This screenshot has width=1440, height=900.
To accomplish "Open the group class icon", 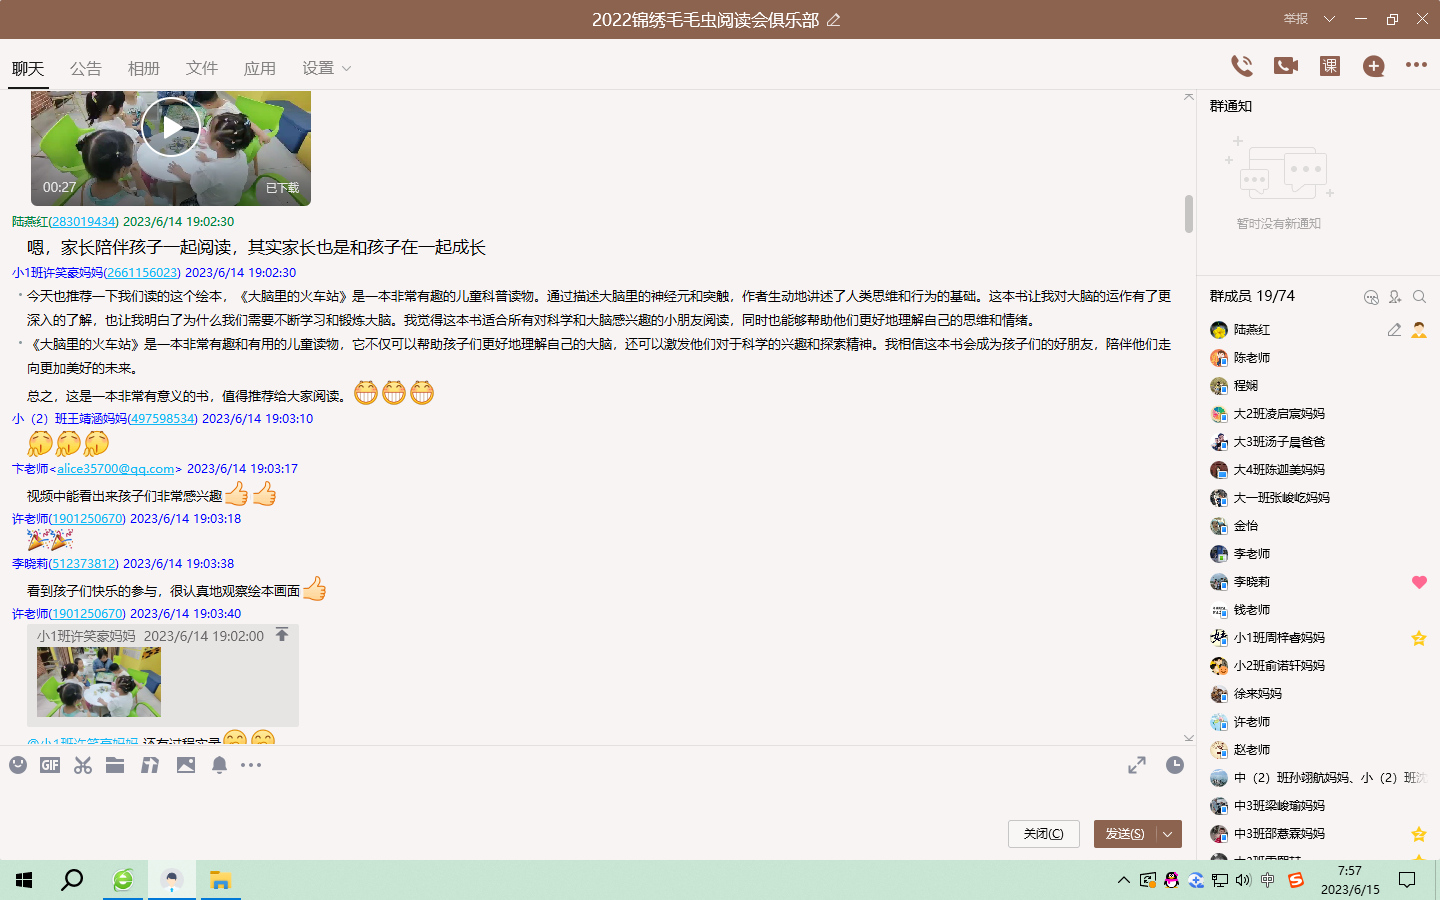I will (x=1330, y=66).
